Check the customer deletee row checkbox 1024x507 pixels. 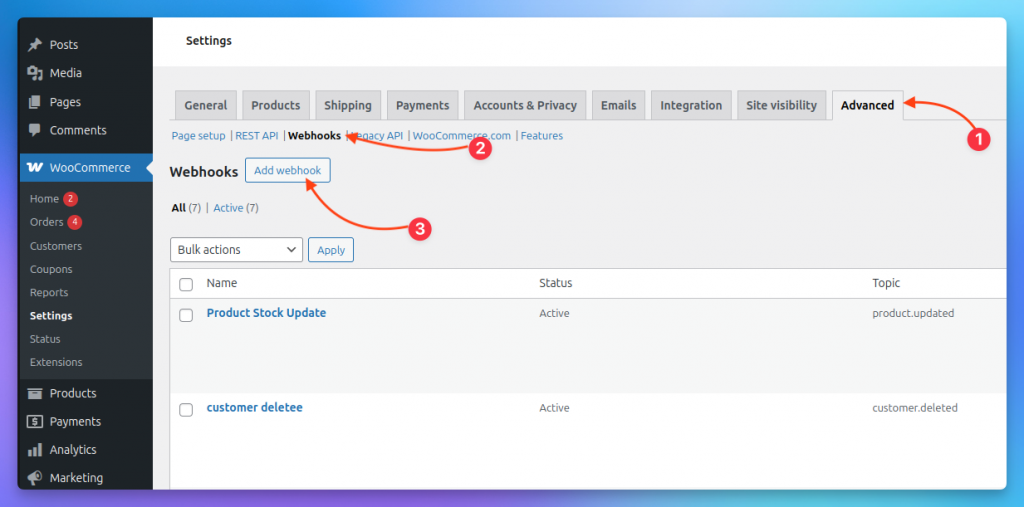(x=186, y=410)
